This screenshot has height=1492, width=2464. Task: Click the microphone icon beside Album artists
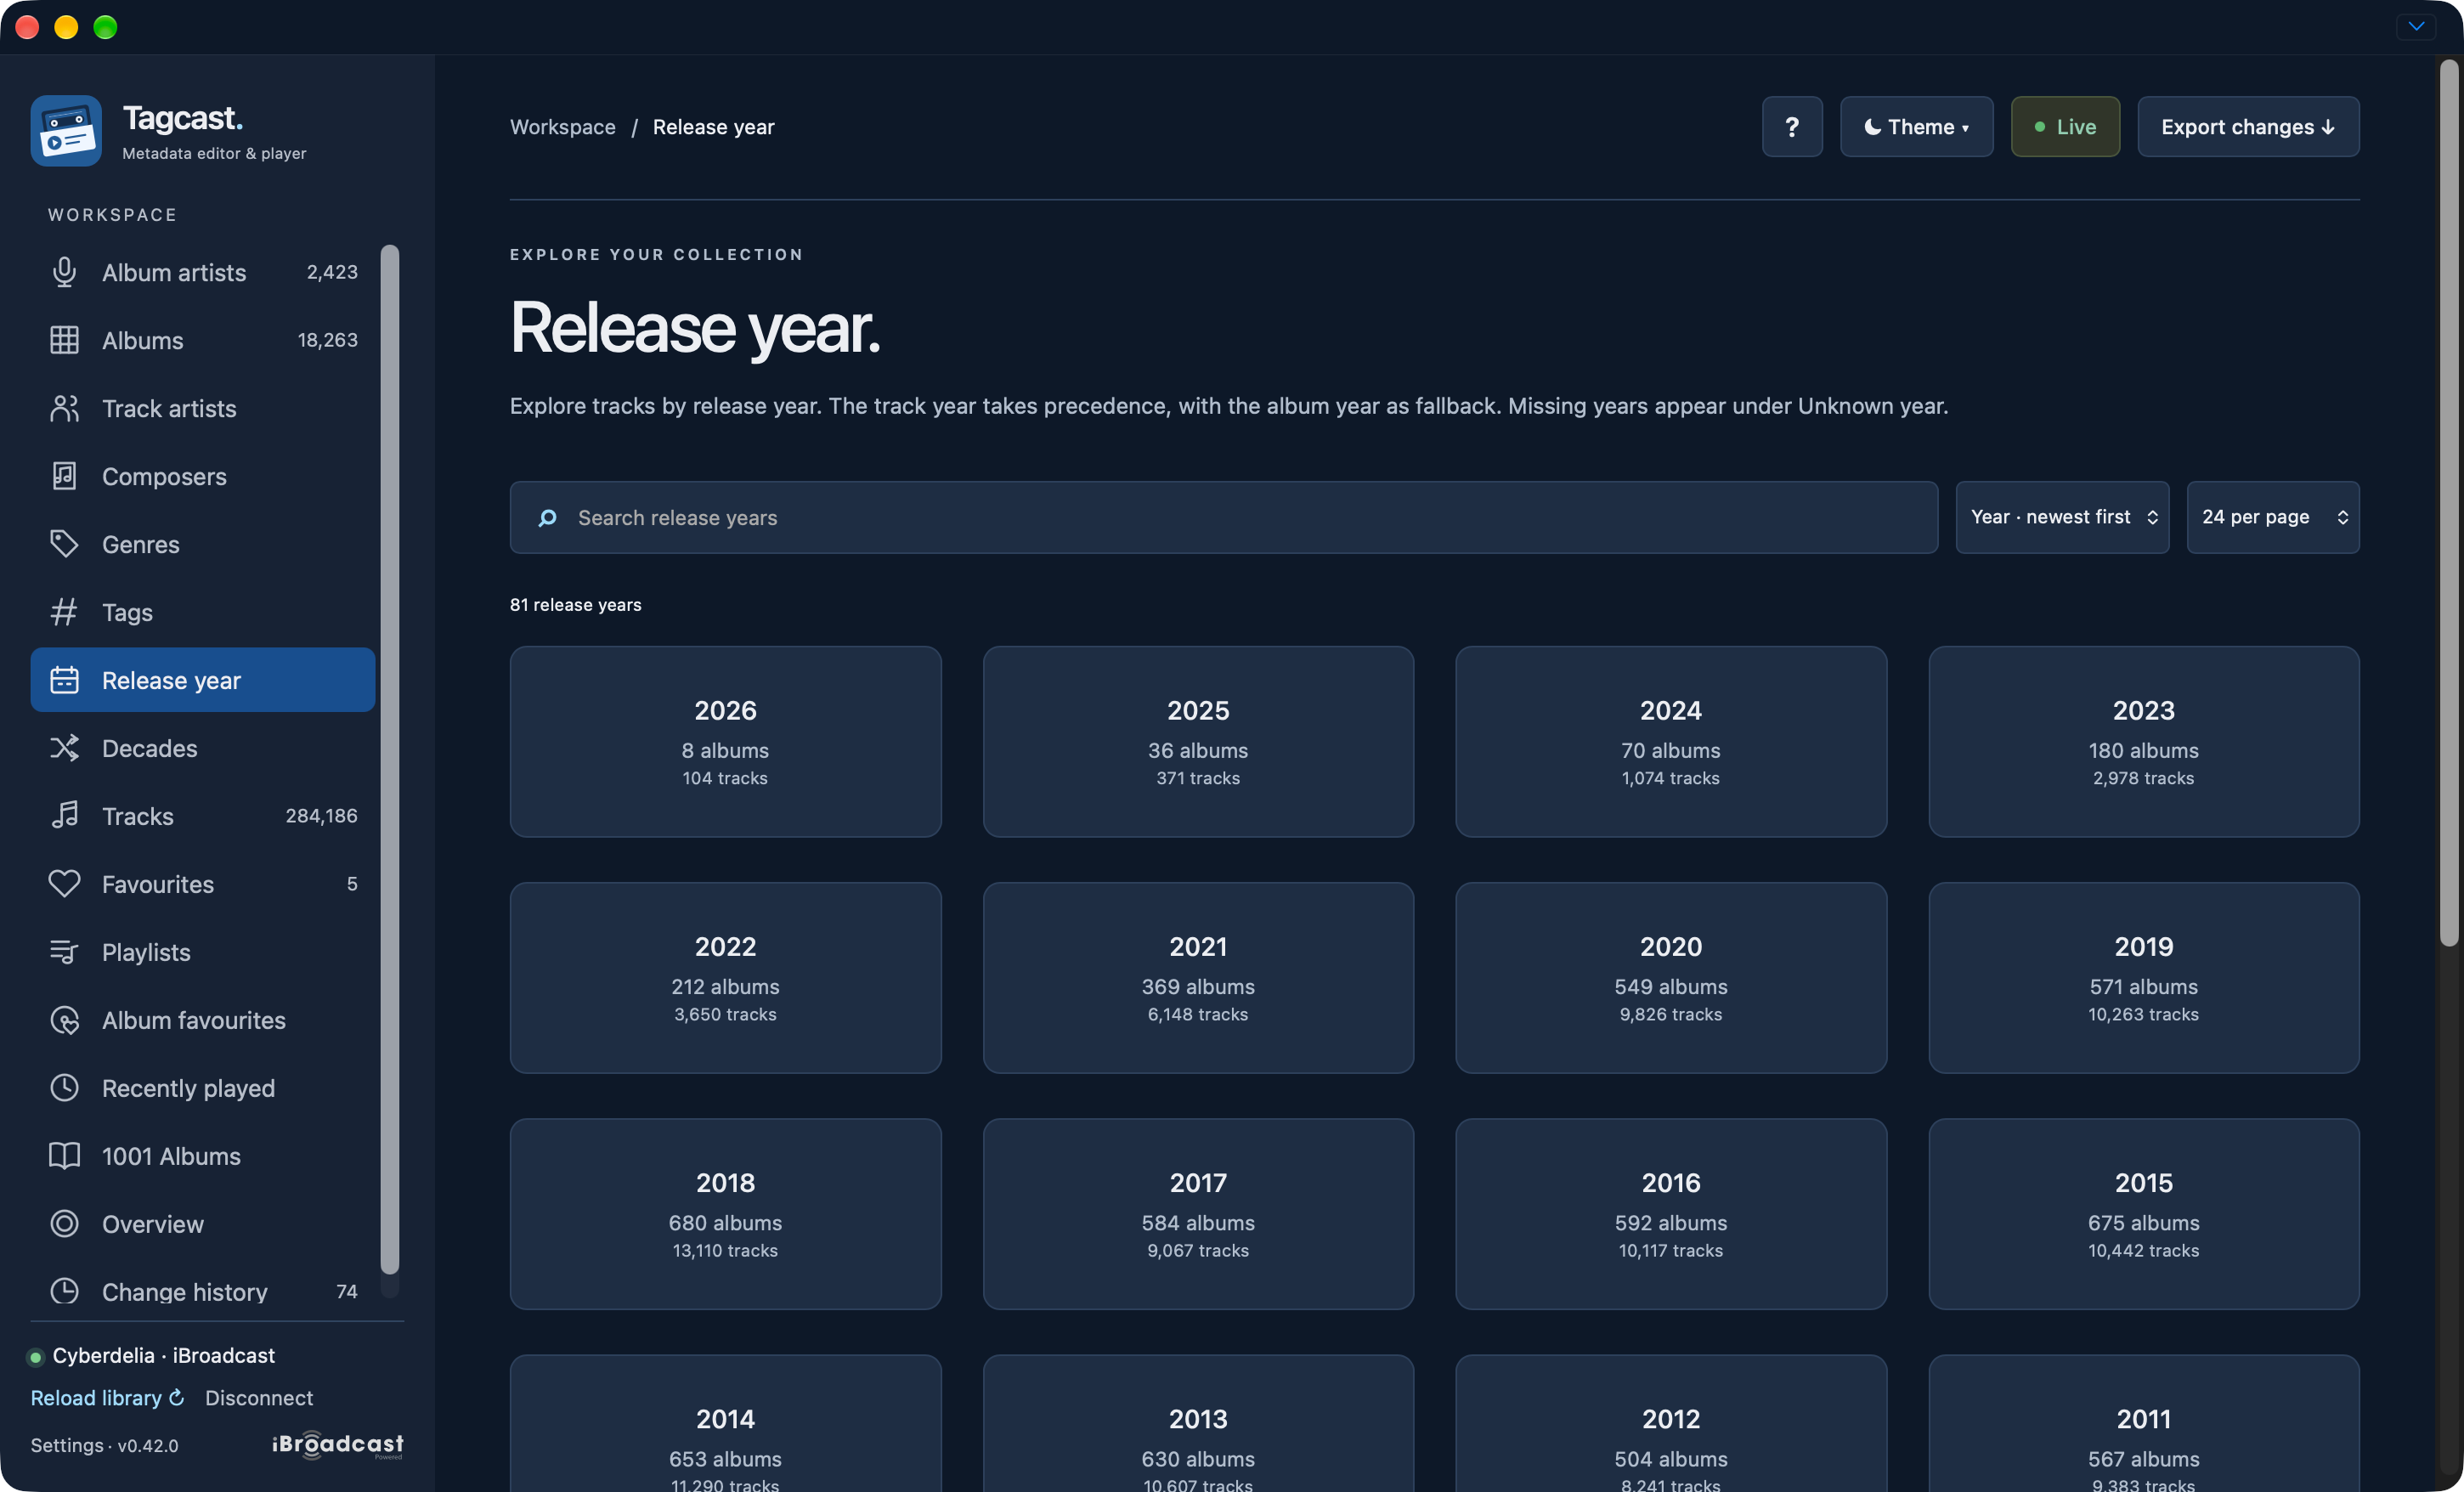[64, 272]
